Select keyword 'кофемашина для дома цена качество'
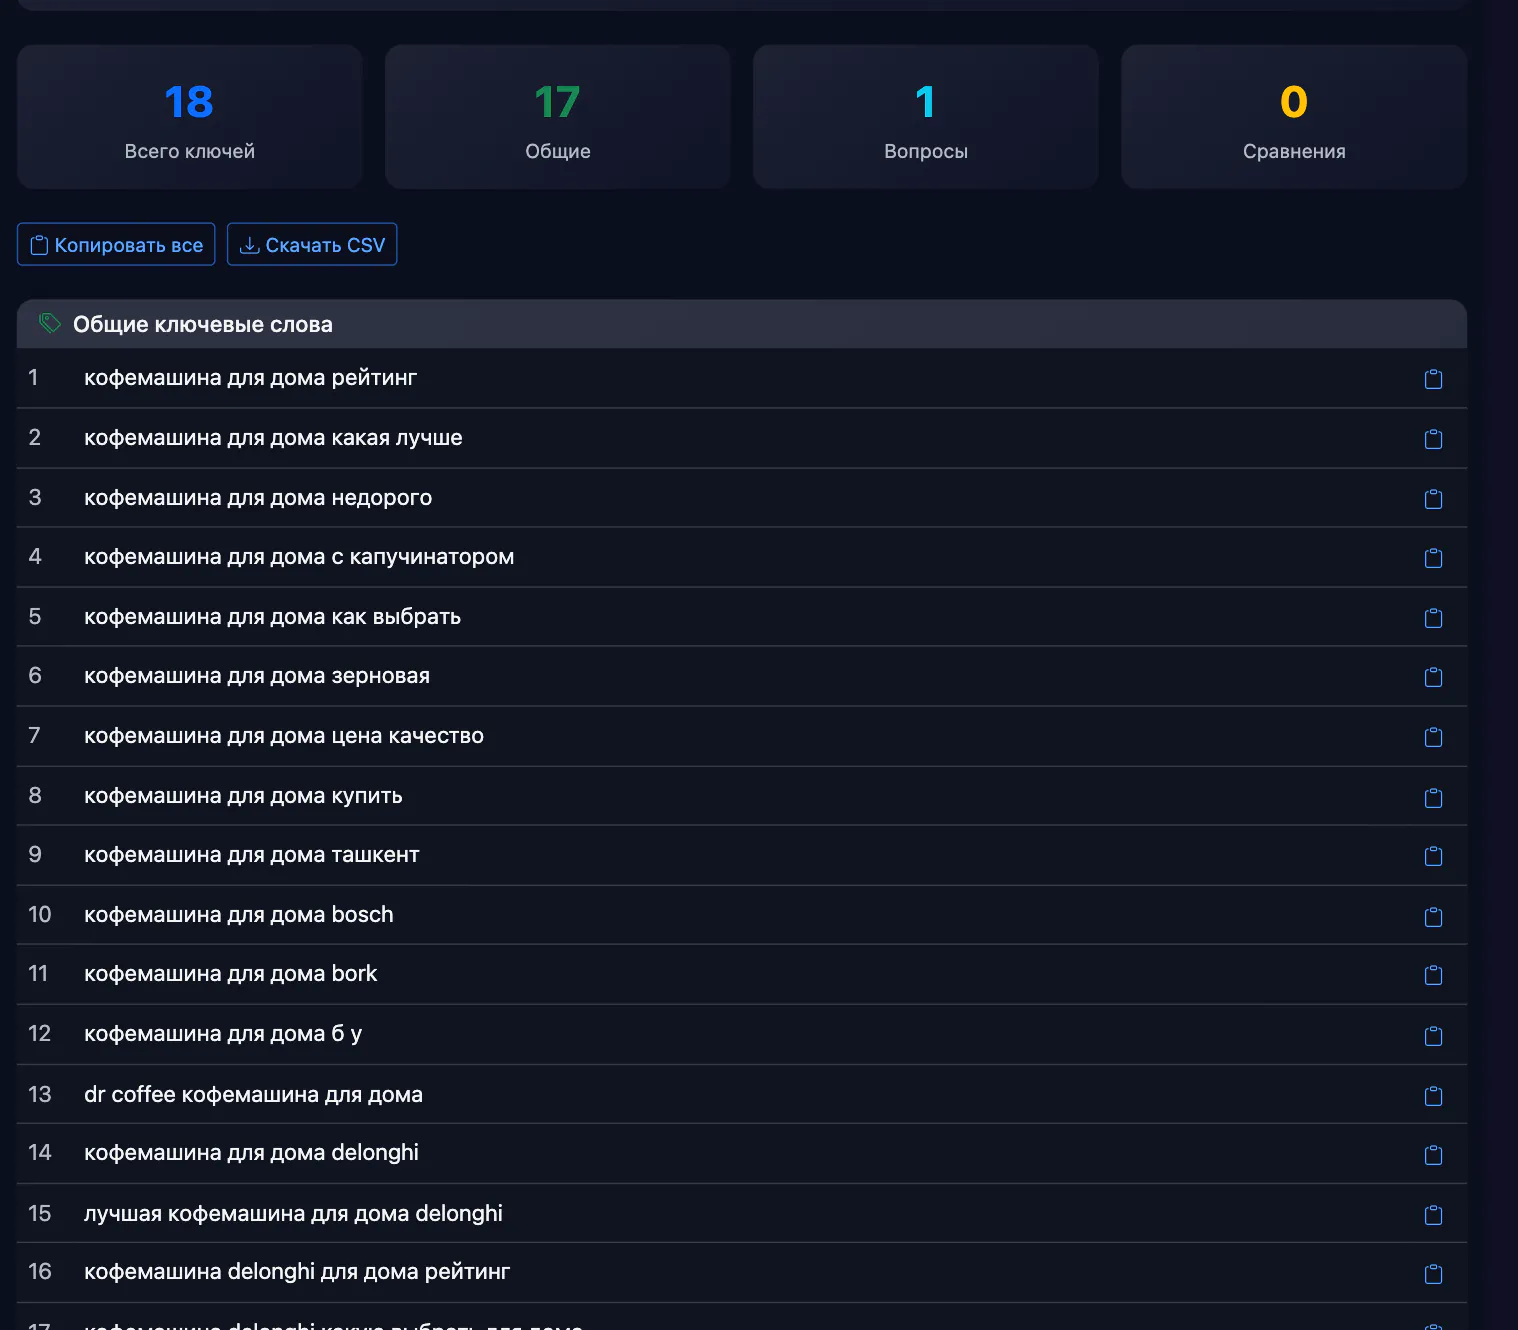 [284, 736]
